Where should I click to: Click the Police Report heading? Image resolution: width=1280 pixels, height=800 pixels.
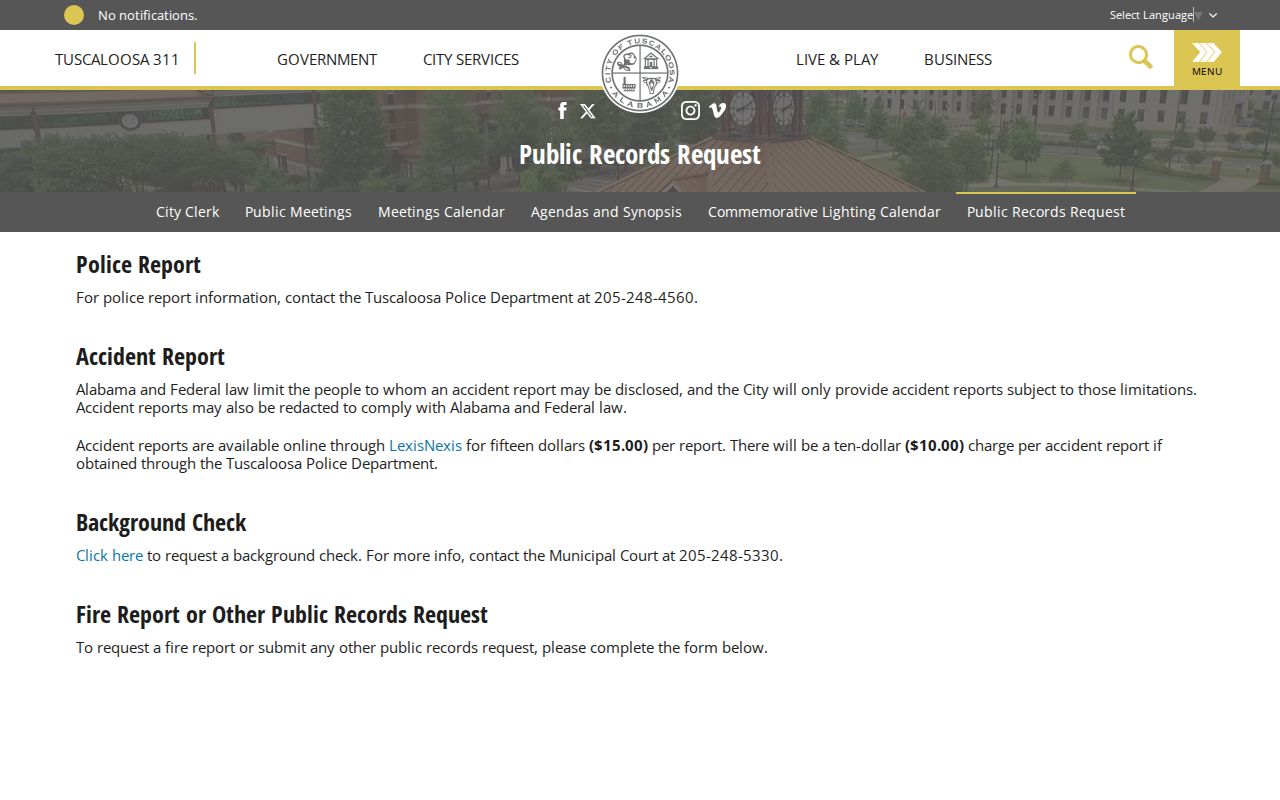coord(138,265)
